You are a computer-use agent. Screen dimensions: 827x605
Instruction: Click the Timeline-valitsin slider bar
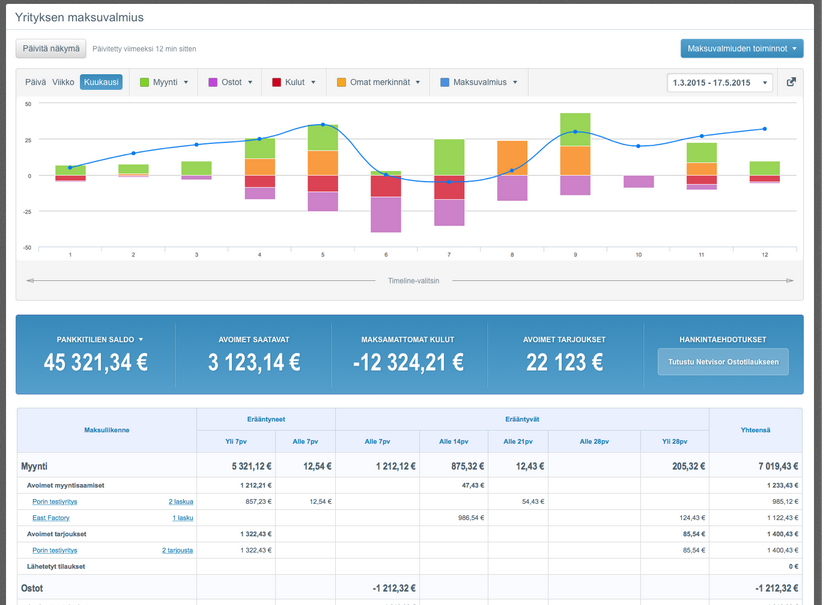412,280
